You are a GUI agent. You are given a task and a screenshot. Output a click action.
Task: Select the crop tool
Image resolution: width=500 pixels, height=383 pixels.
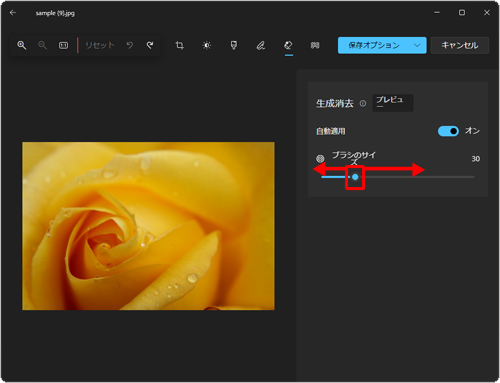point(180,45)
